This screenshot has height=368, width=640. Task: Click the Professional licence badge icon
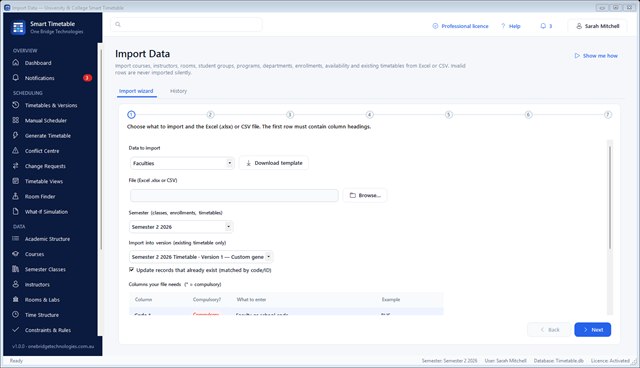pyautogui.click(x=435, y=26)
